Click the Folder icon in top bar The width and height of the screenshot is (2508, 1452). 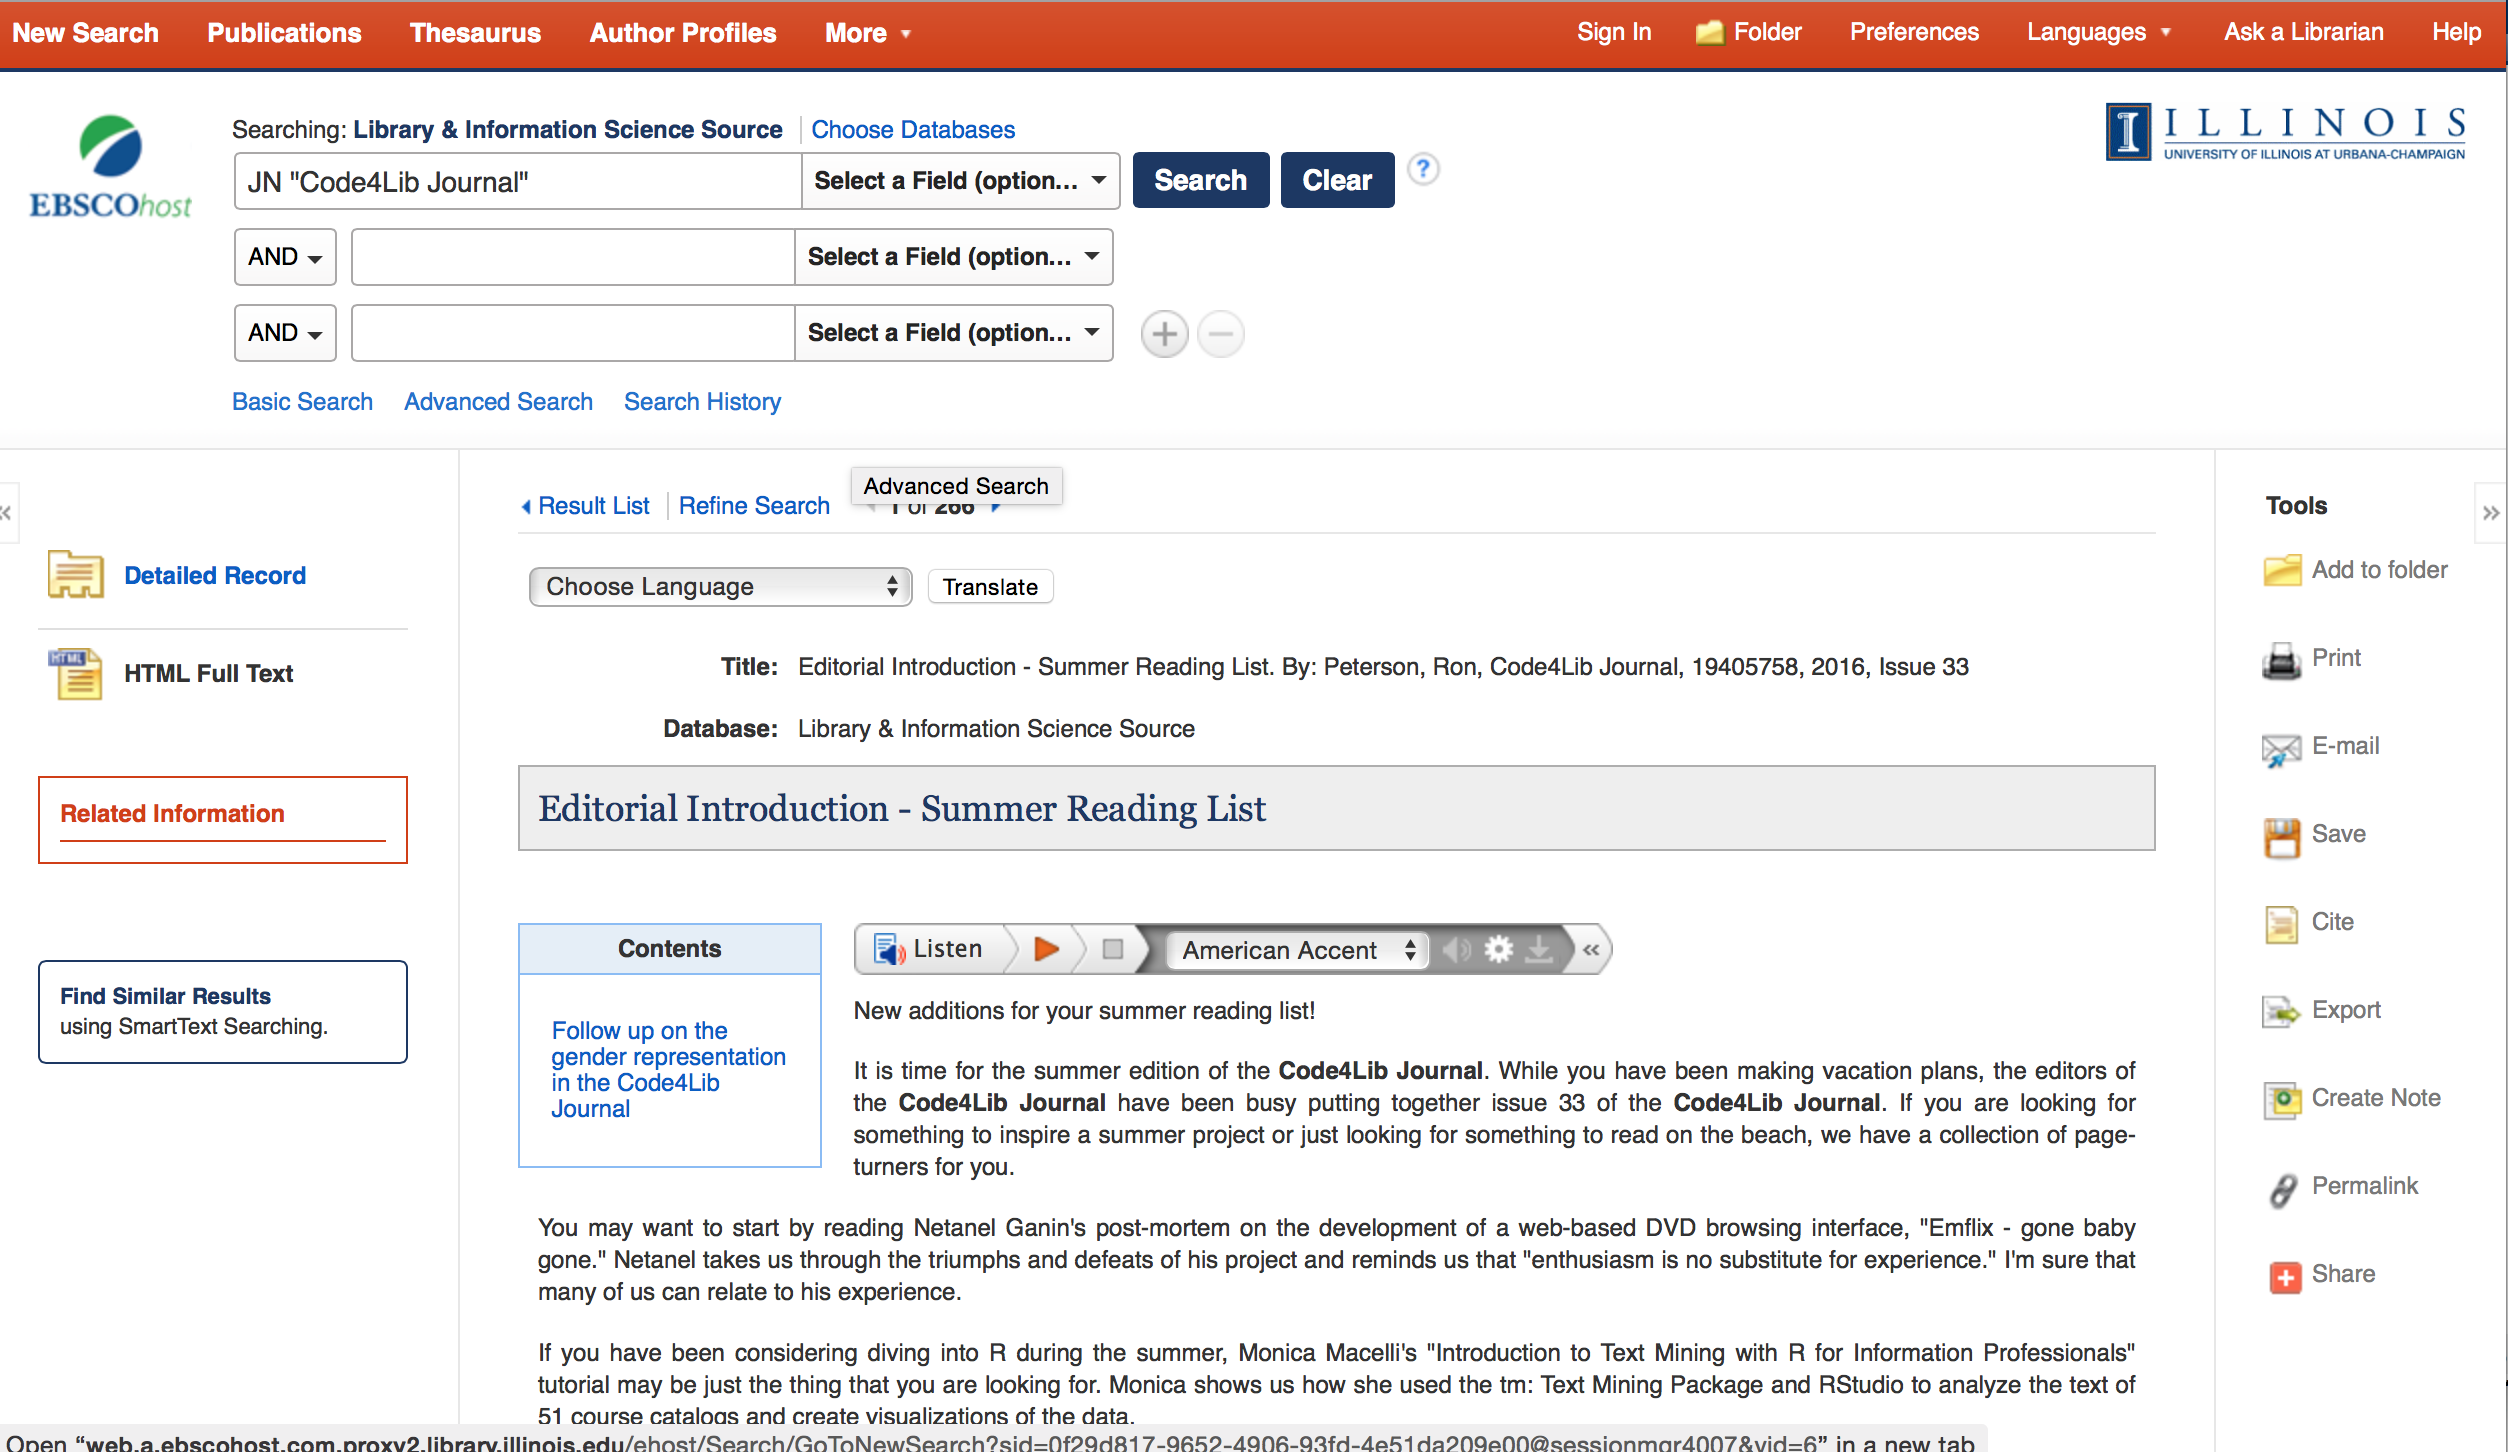tap(1710, 33)
